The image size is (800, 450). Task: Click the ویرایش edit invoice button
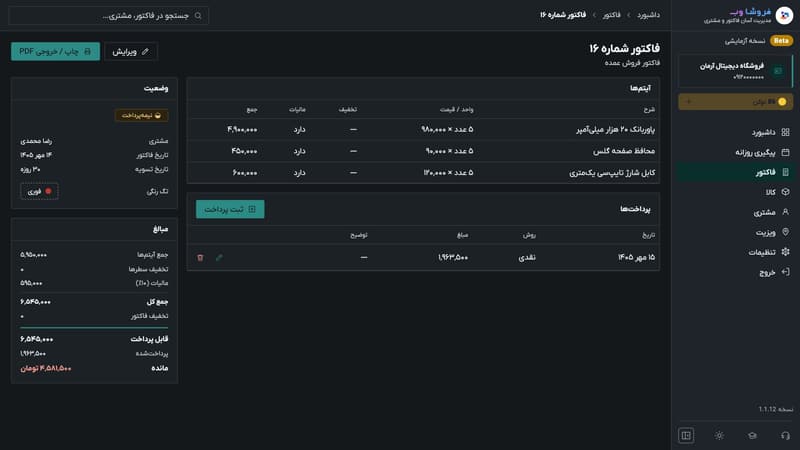pyautogui.click(x=131, y=52)
